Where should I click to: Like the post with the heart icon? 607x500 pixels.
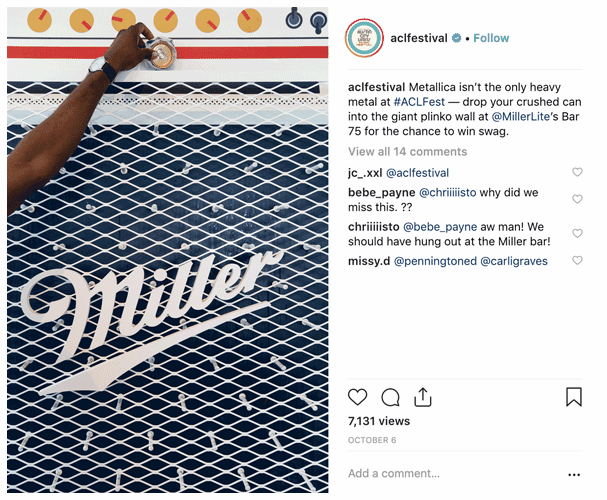point(357,397)
